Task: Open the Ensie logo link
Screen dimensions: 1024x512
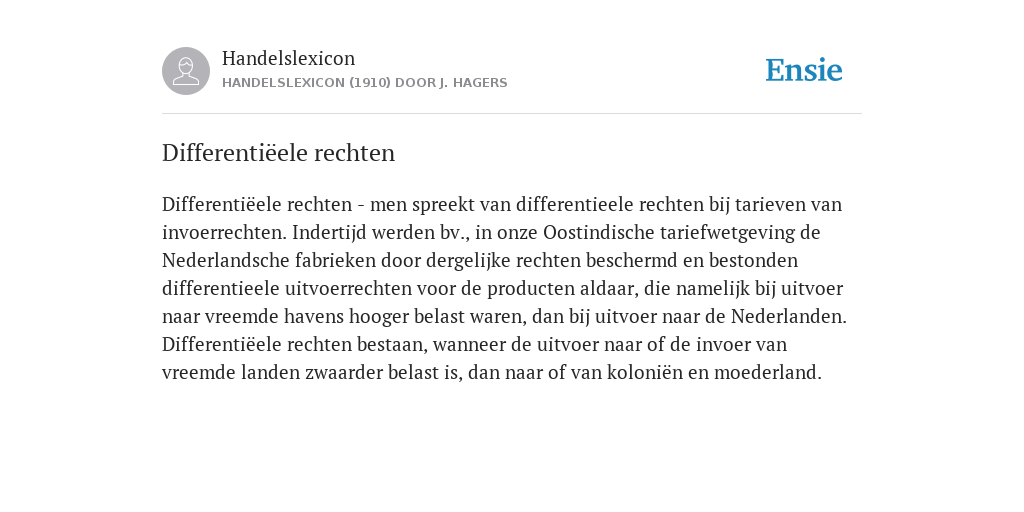Action: [804, 70]
